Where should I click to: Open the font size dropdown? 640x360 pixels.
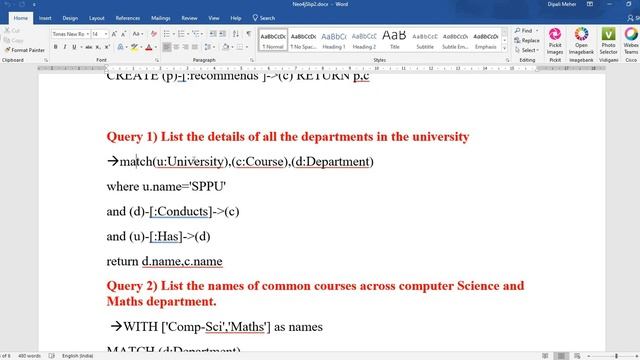click(x=106, y=34)
